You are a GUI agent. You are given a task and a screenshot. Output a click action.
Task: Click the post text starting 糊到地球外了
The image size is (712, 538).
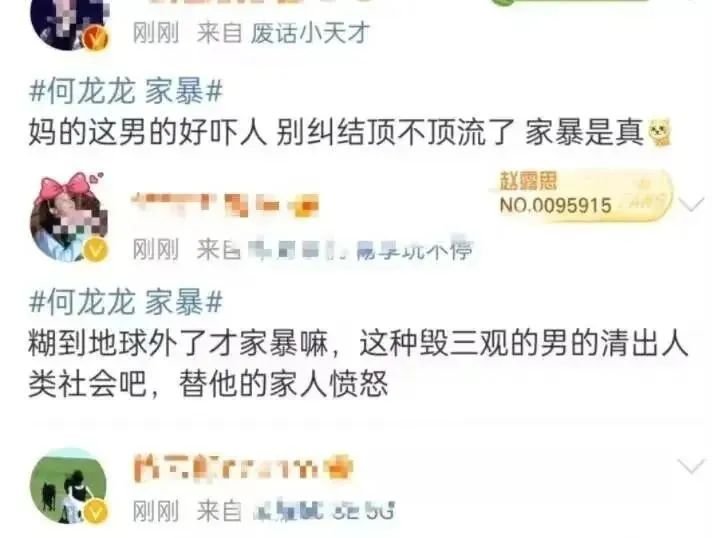(358, 364)
